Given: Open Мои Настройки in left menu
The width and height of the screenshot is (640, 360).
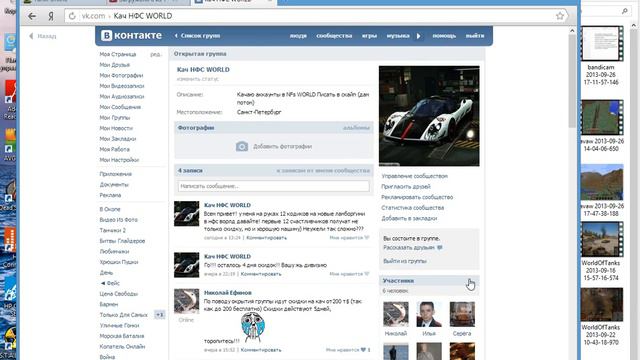Looking at the screenshot, I should coord(119,160).
